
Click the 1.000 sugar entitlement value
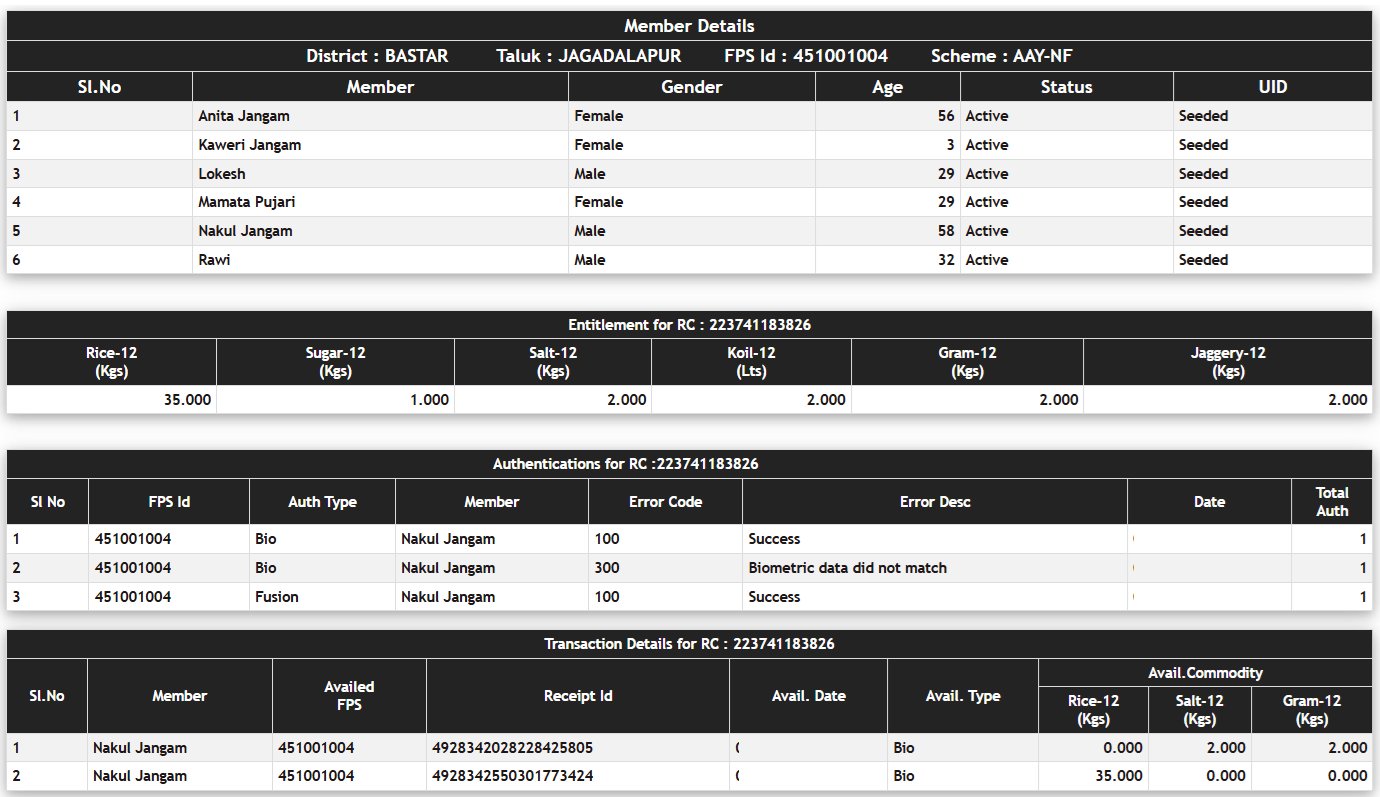(430, 400)
